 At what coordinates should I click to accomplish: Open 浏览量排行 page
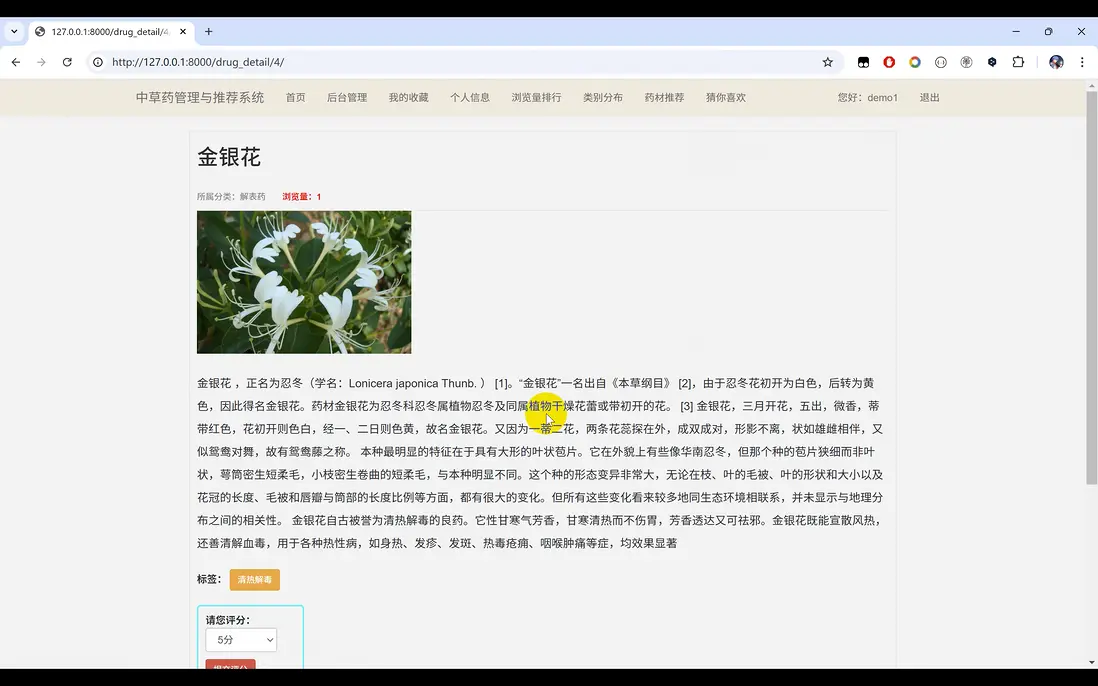tap(536, 97)
